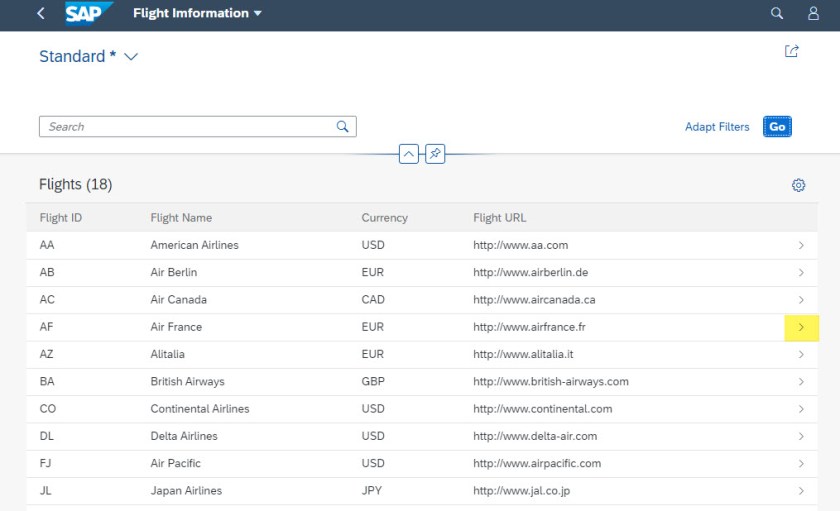
Task: Click the share icon near Standard view
Action: 792,52
